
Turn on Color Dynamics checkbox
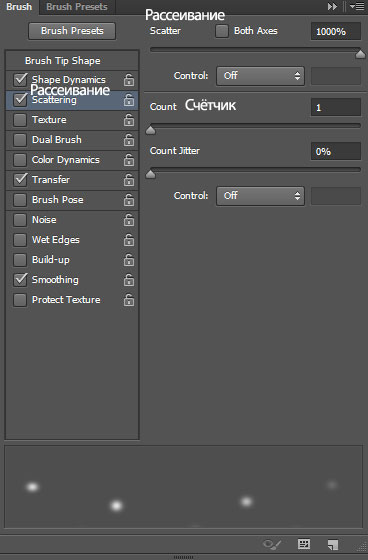tap(20, 160)
